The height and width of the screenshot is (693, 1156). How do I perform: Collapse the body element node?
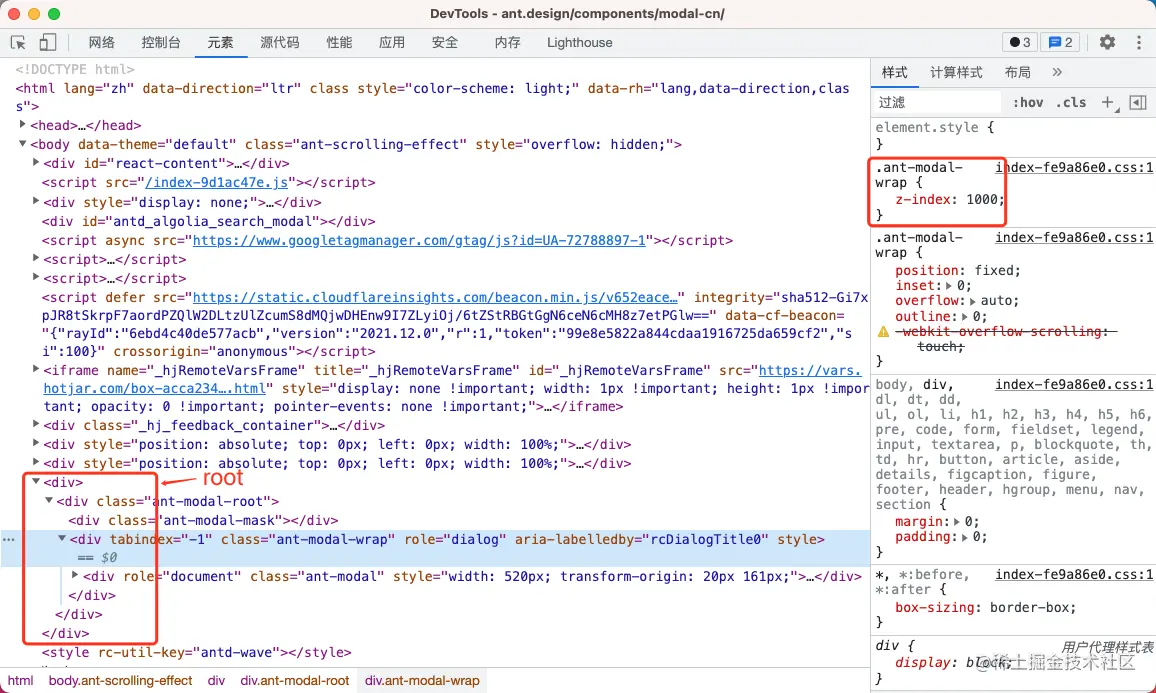23,144
